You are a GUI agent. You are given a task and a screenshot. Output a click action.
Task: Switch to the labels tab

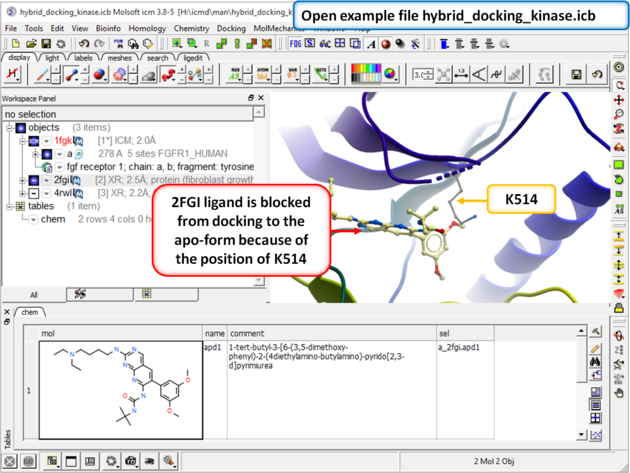pos(83,58)
